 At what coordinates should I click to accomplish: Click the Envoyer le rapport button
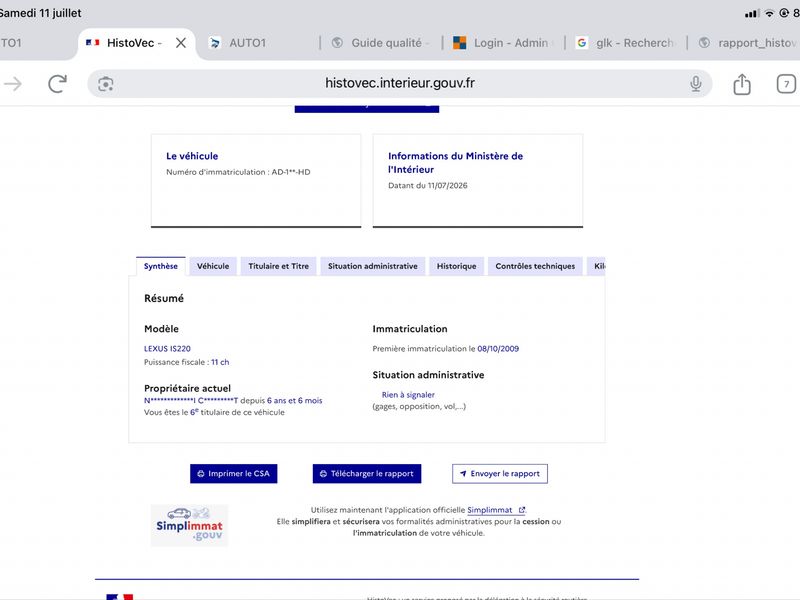[499, 473]
